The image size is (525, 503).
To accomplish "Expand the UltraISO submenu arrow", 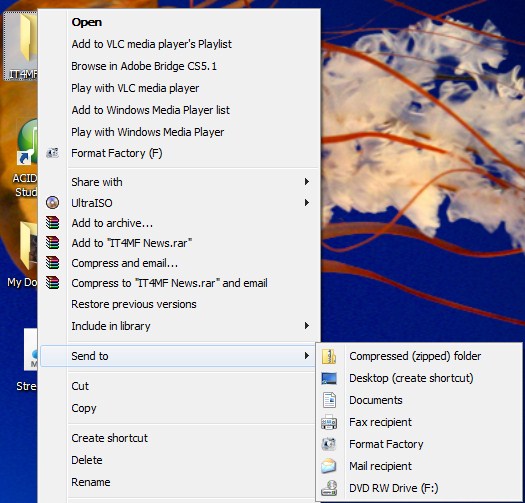I will [306, 203].
